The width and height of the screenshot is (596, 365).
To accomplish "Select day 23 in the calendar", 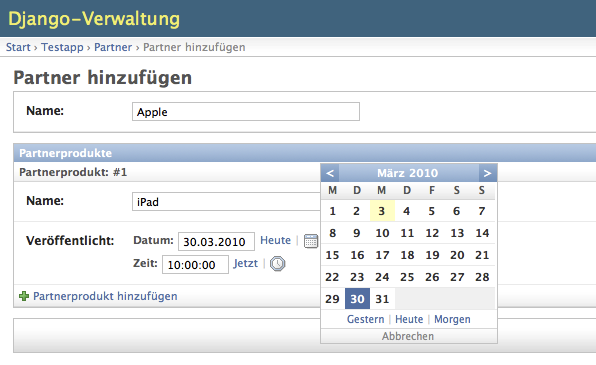I will coord(357,277).
